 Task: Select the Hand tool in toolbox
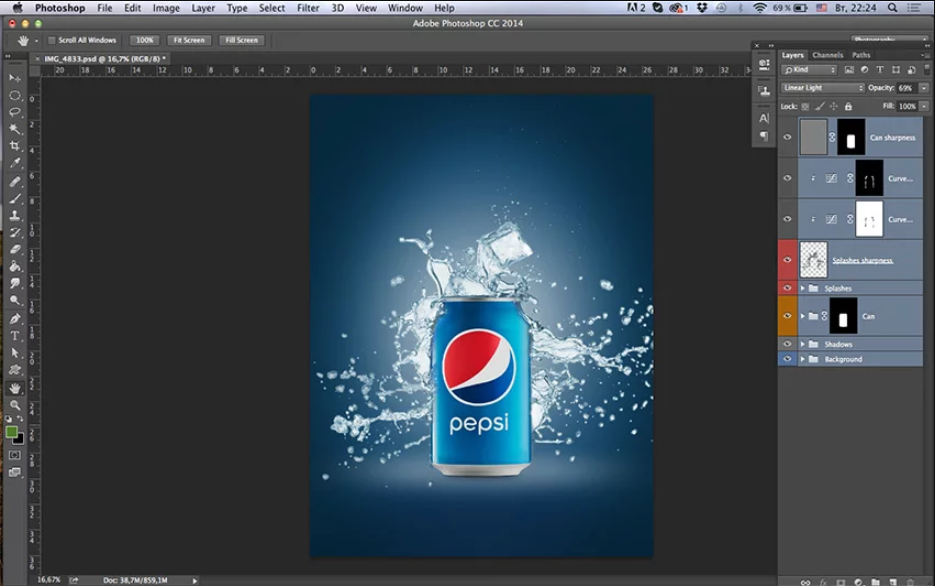click(15, 388)
